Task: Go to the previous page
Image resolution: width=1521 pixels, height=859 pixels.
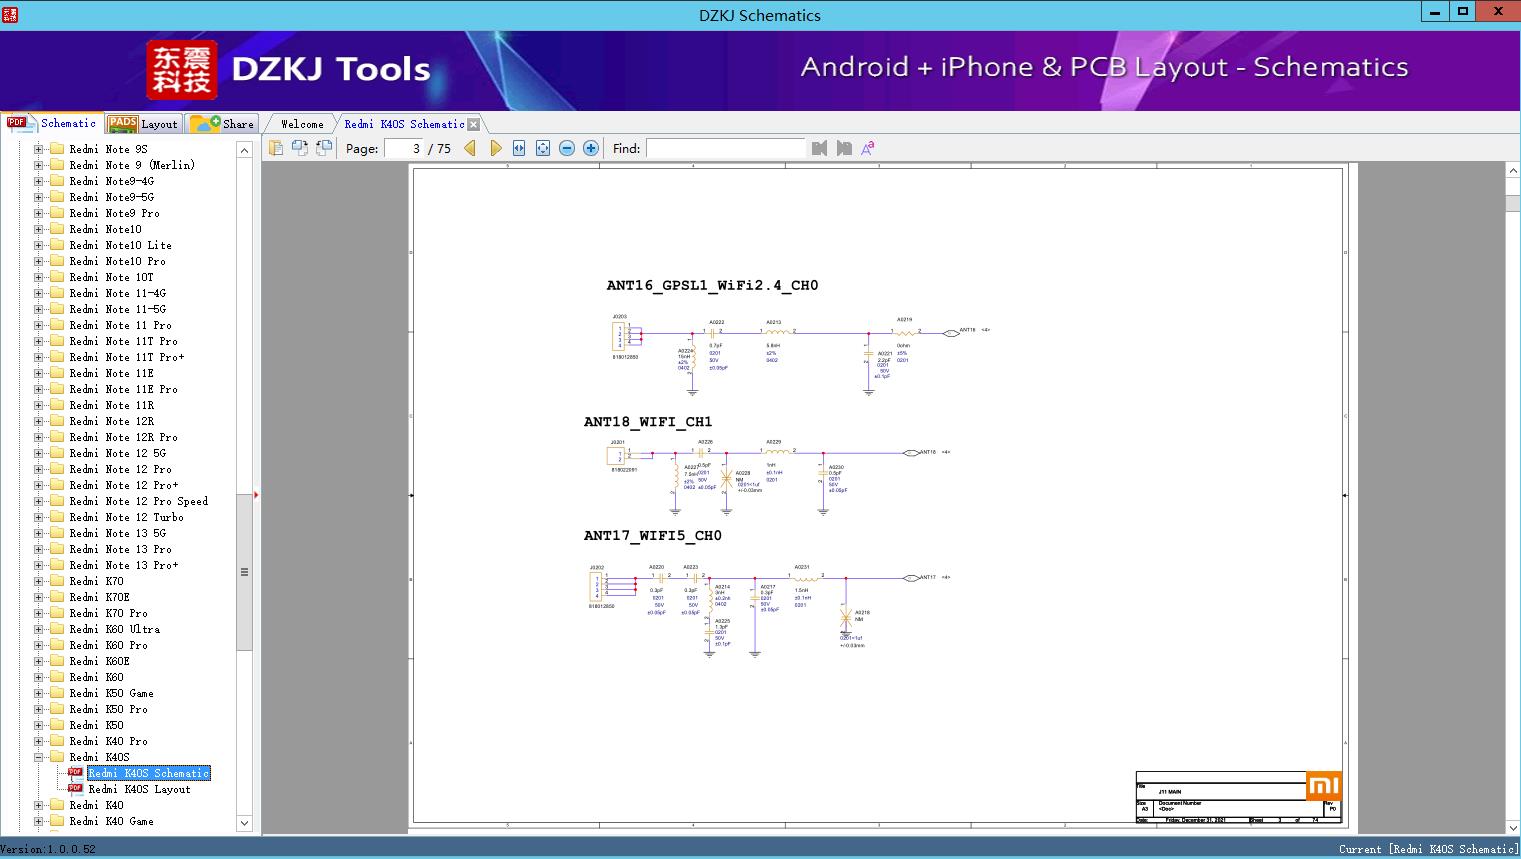Action: tap(470, 148)
